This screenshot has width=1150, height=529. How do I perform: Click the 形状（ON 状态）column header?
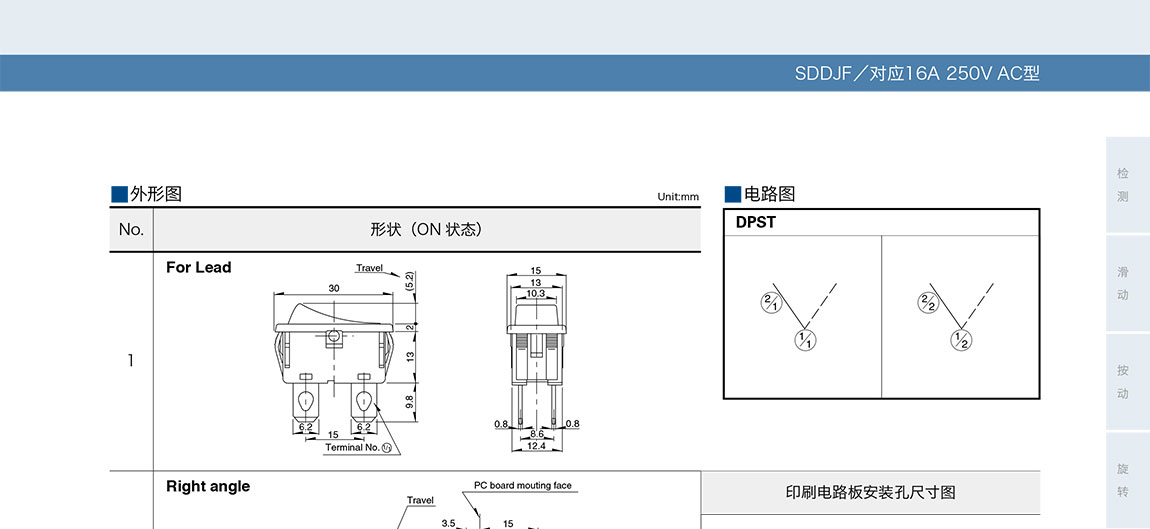[426, 229]
